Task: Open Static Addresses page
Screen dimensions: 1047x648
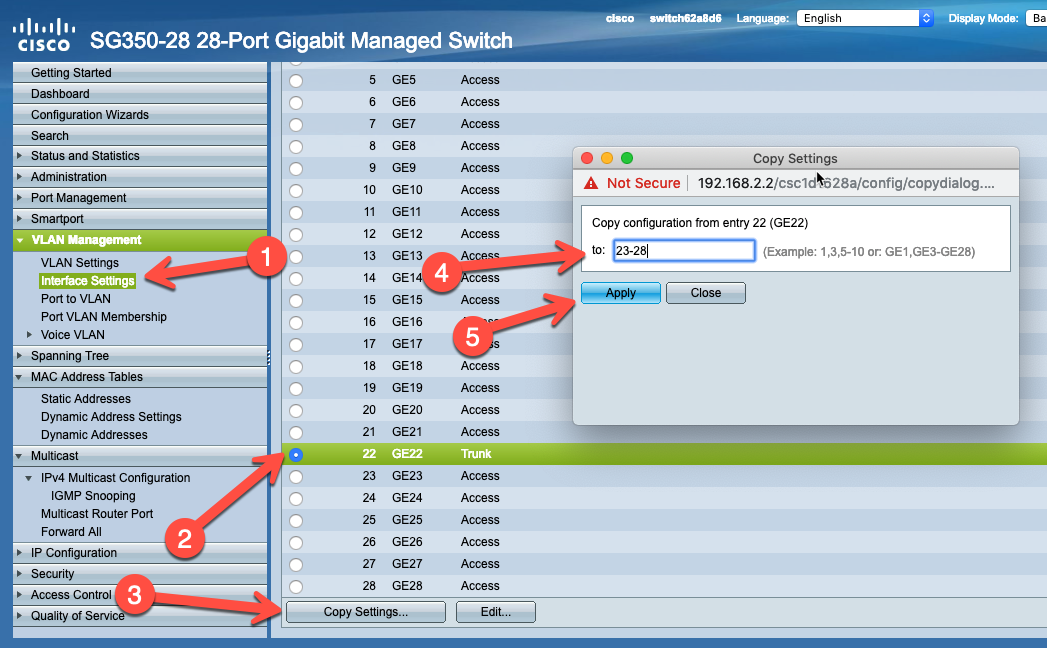Action: (x=85, y=399)
